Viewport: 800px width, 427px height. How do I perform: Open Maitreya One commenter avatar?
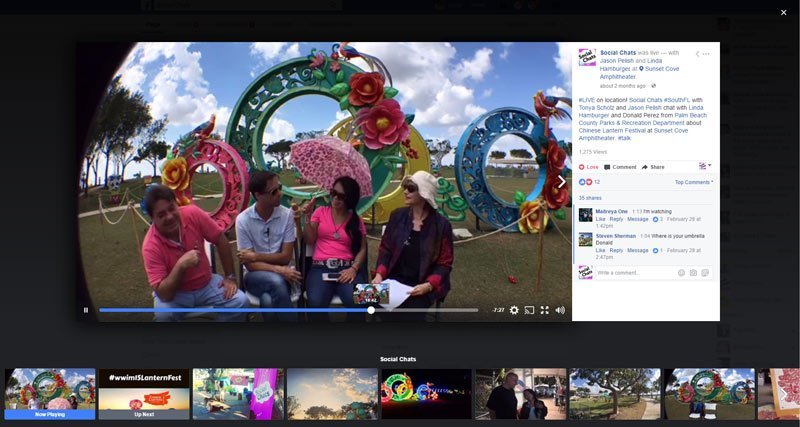(x=585, y=215)
